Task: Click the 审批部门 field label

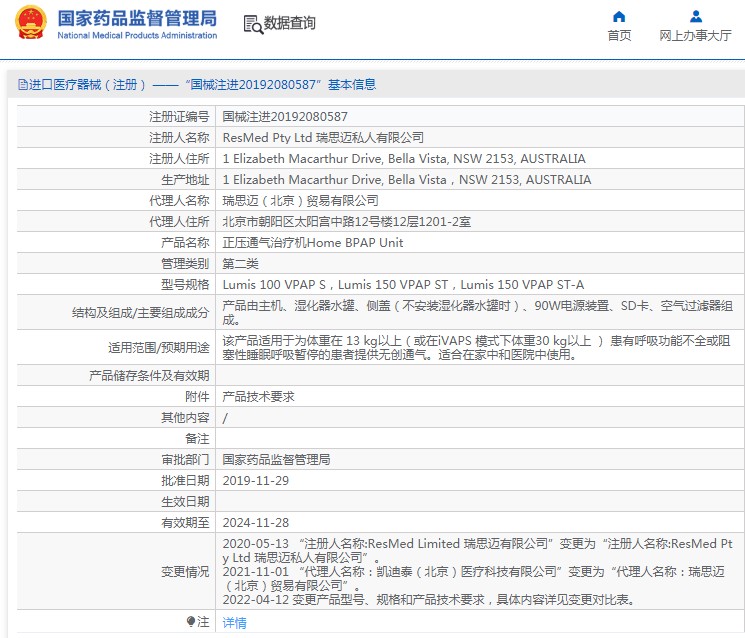Action: click(x=185, y=459)
